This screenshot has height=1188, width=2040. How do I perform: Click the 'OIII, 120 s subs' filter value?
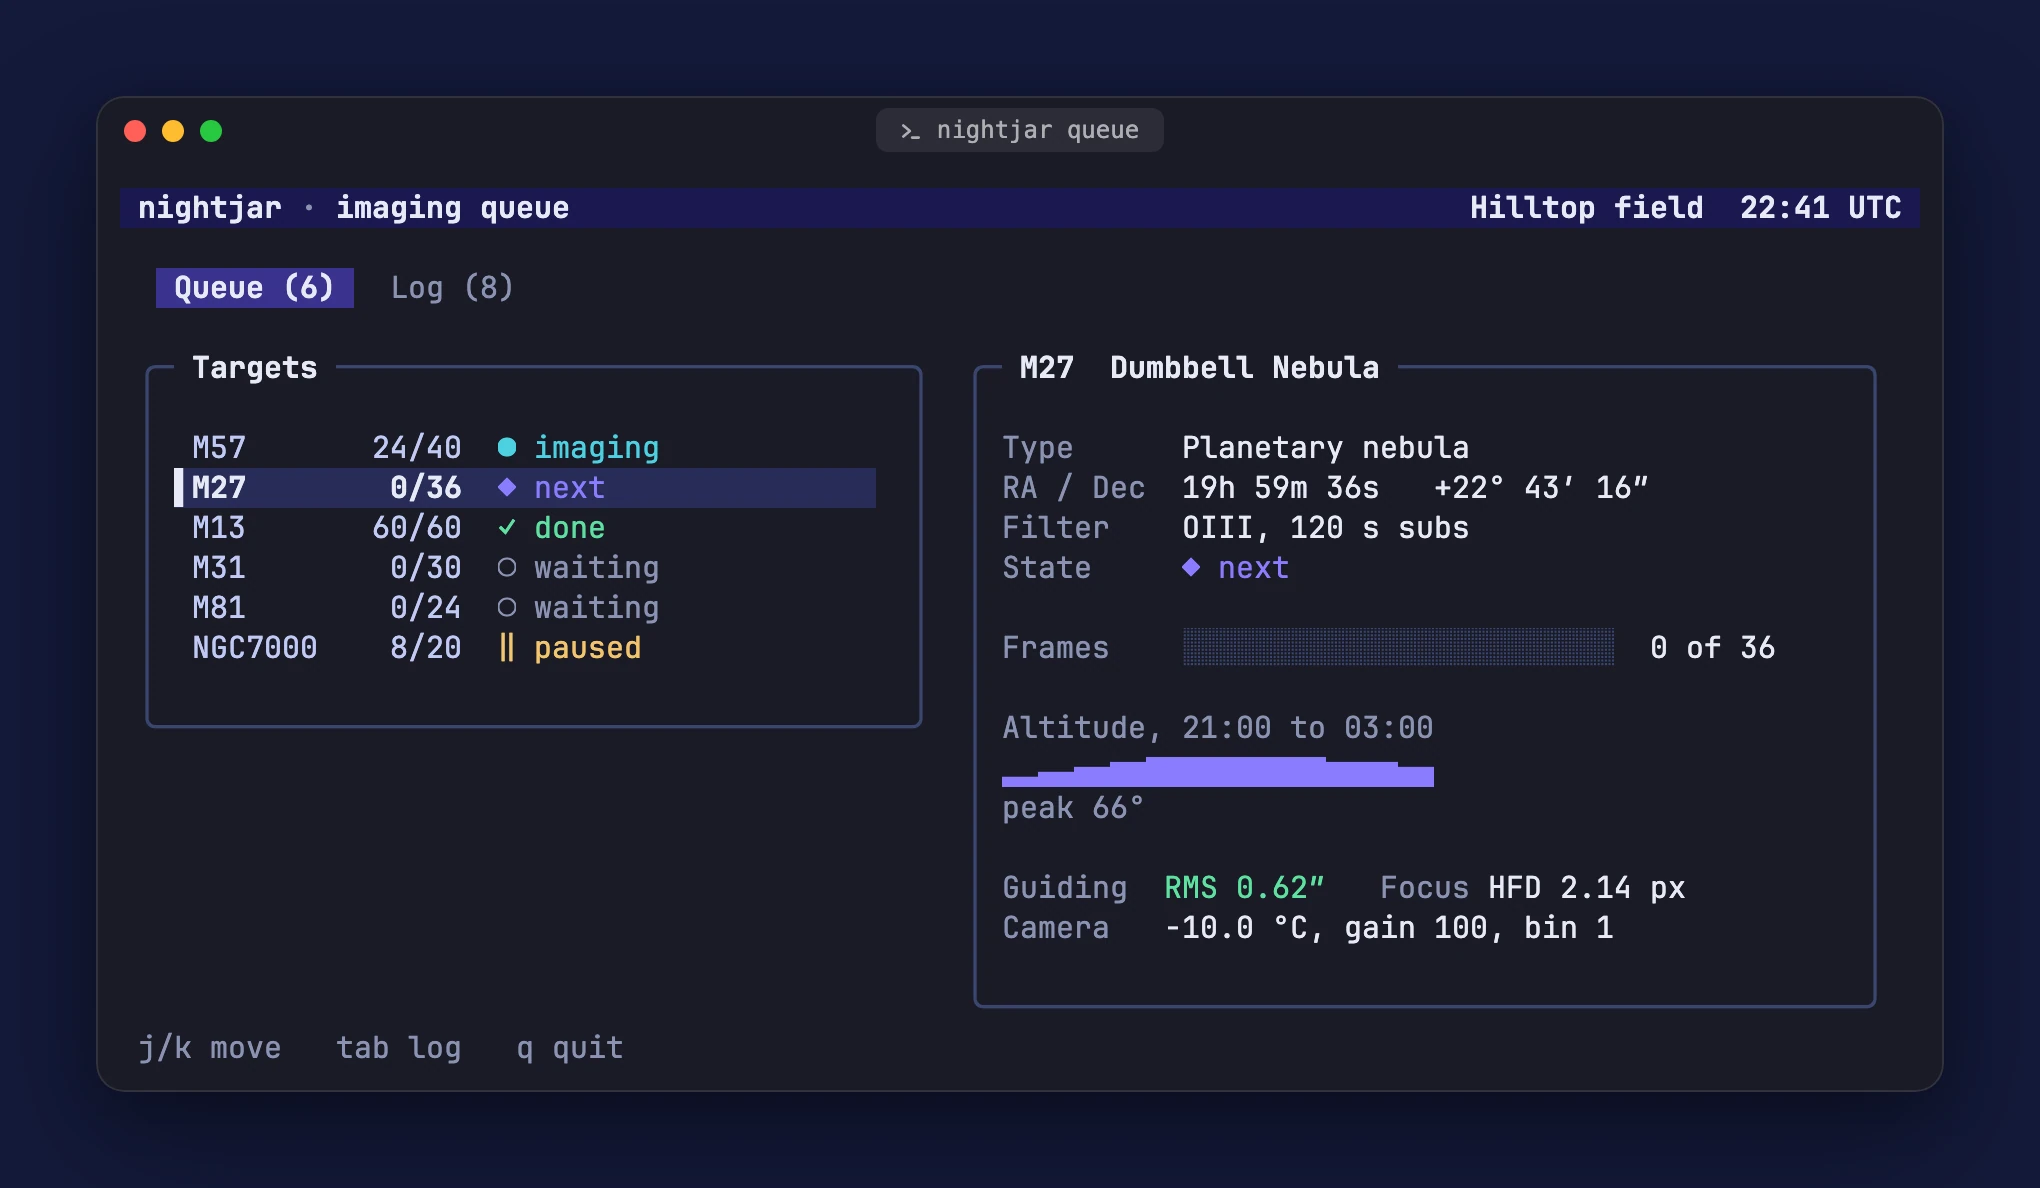pos(1326,527)
